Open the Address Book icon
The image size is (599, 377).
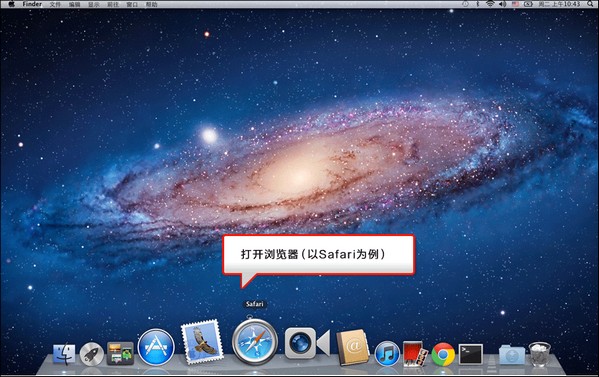pyautogui.click(x=352, y=347)
